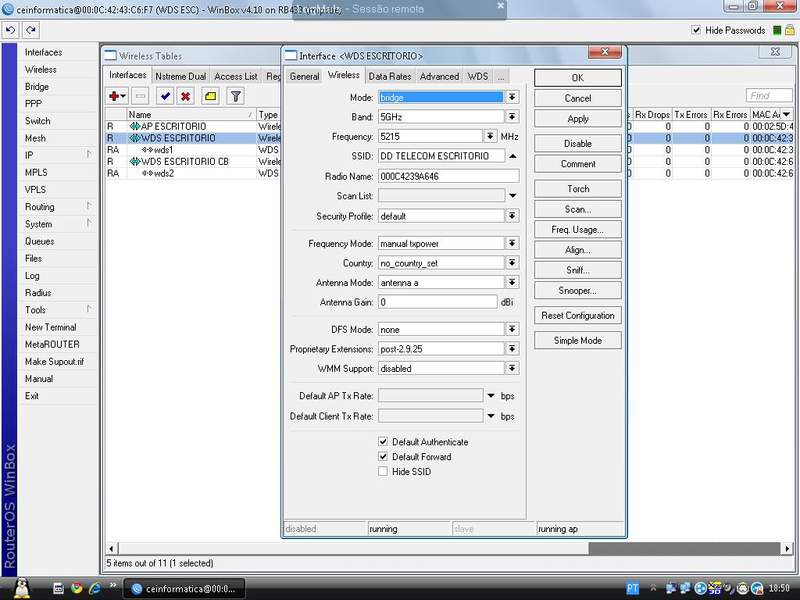Click the AP ESCRITORIO wireless interface icon
Screen dimensions: 800x600
tap(135, 126)
